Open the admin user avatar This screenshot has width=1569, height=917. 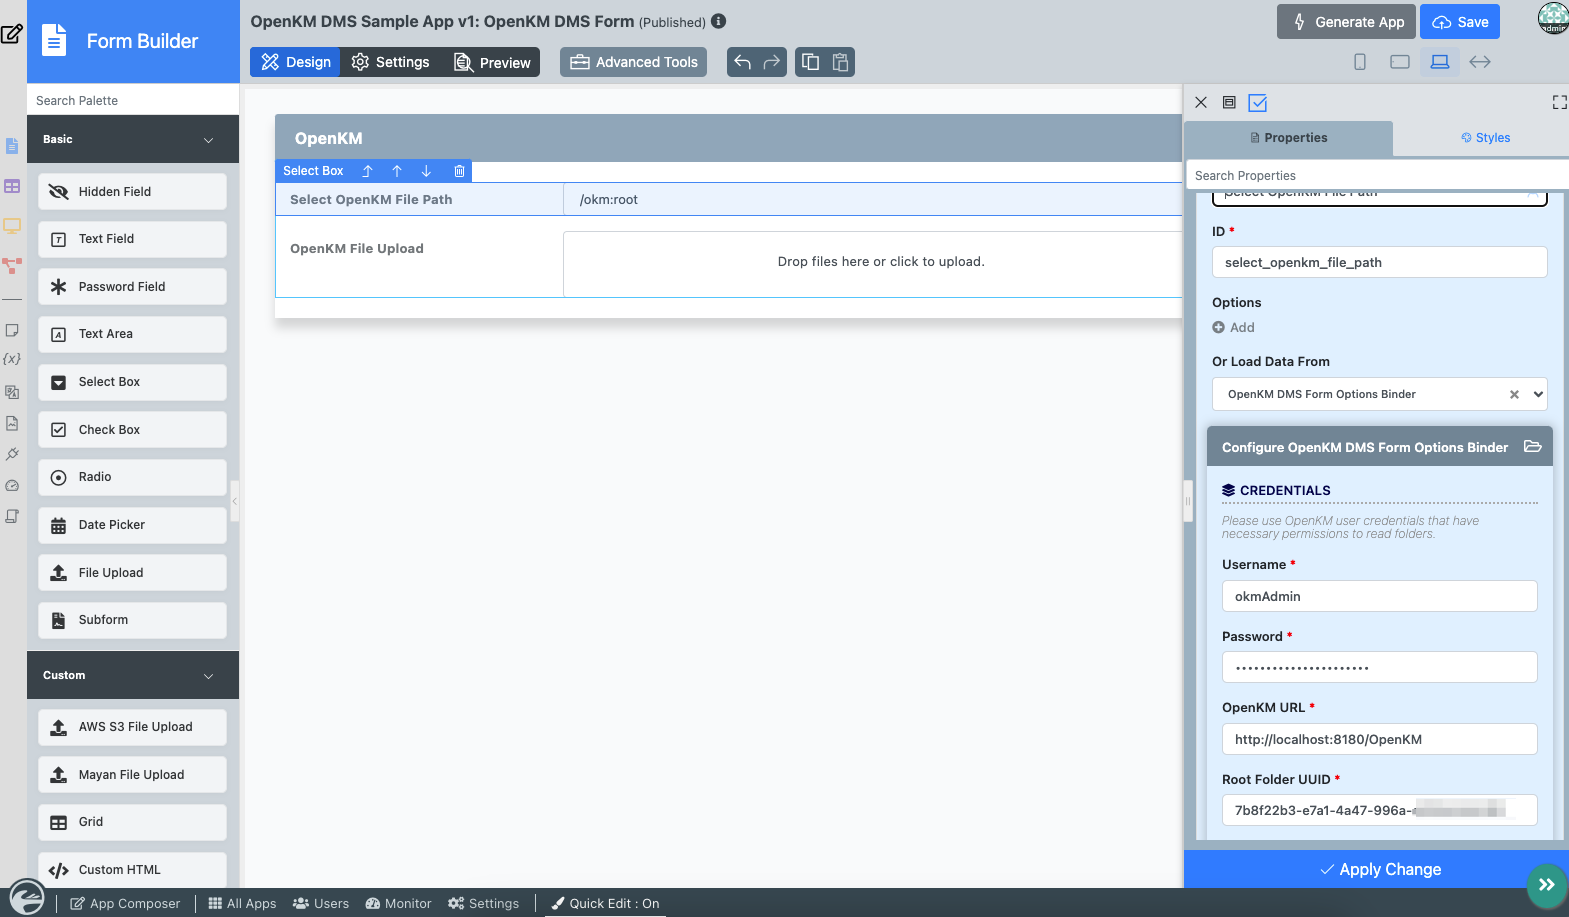(1553, 18)
